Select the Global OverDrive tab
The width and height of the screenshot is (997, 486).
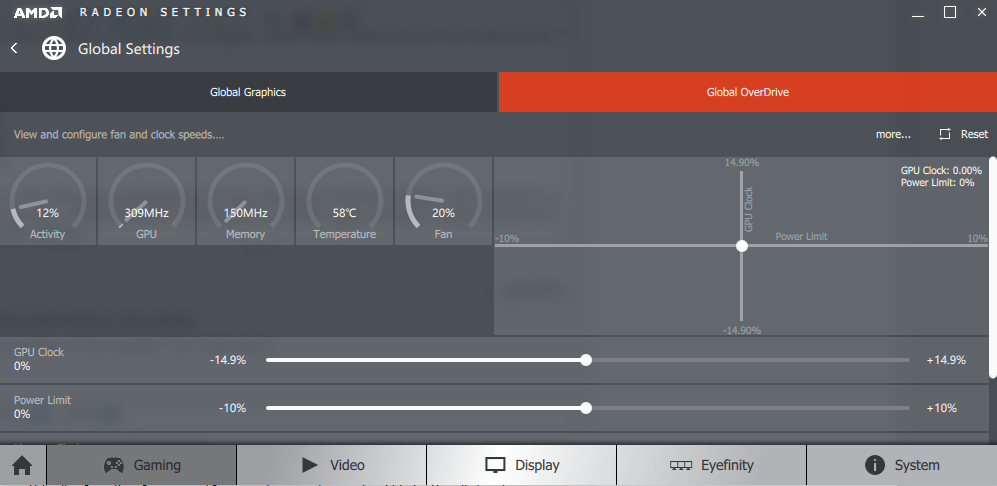pyautogui.click(x=748, y=92)
